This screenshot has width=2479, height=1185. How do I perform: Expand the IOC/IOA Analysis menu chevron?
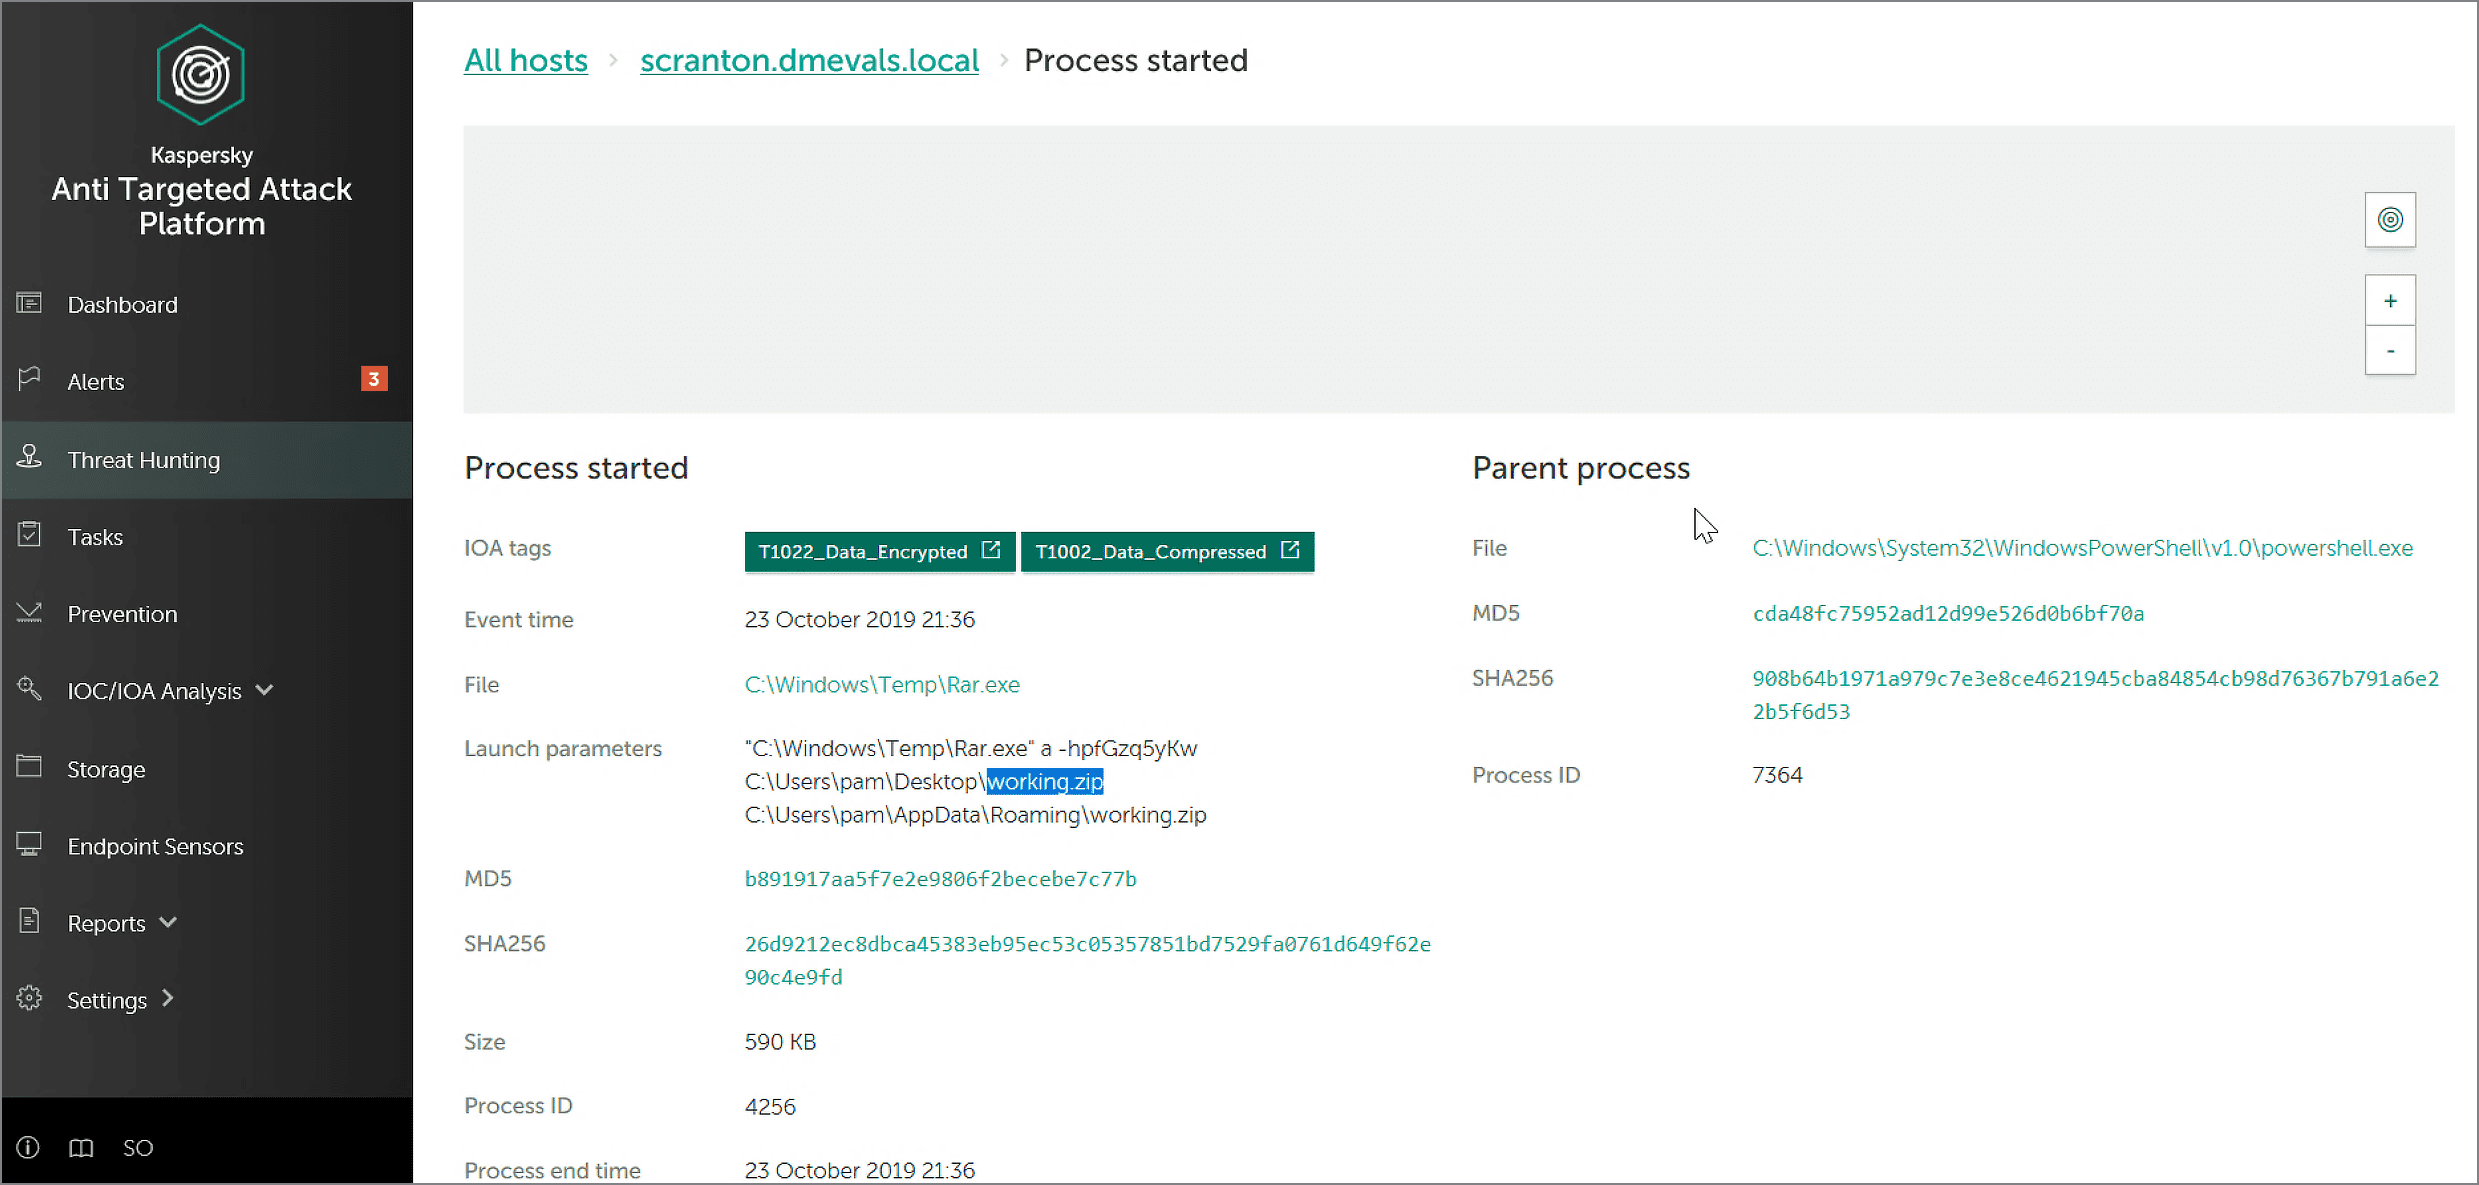265,690
